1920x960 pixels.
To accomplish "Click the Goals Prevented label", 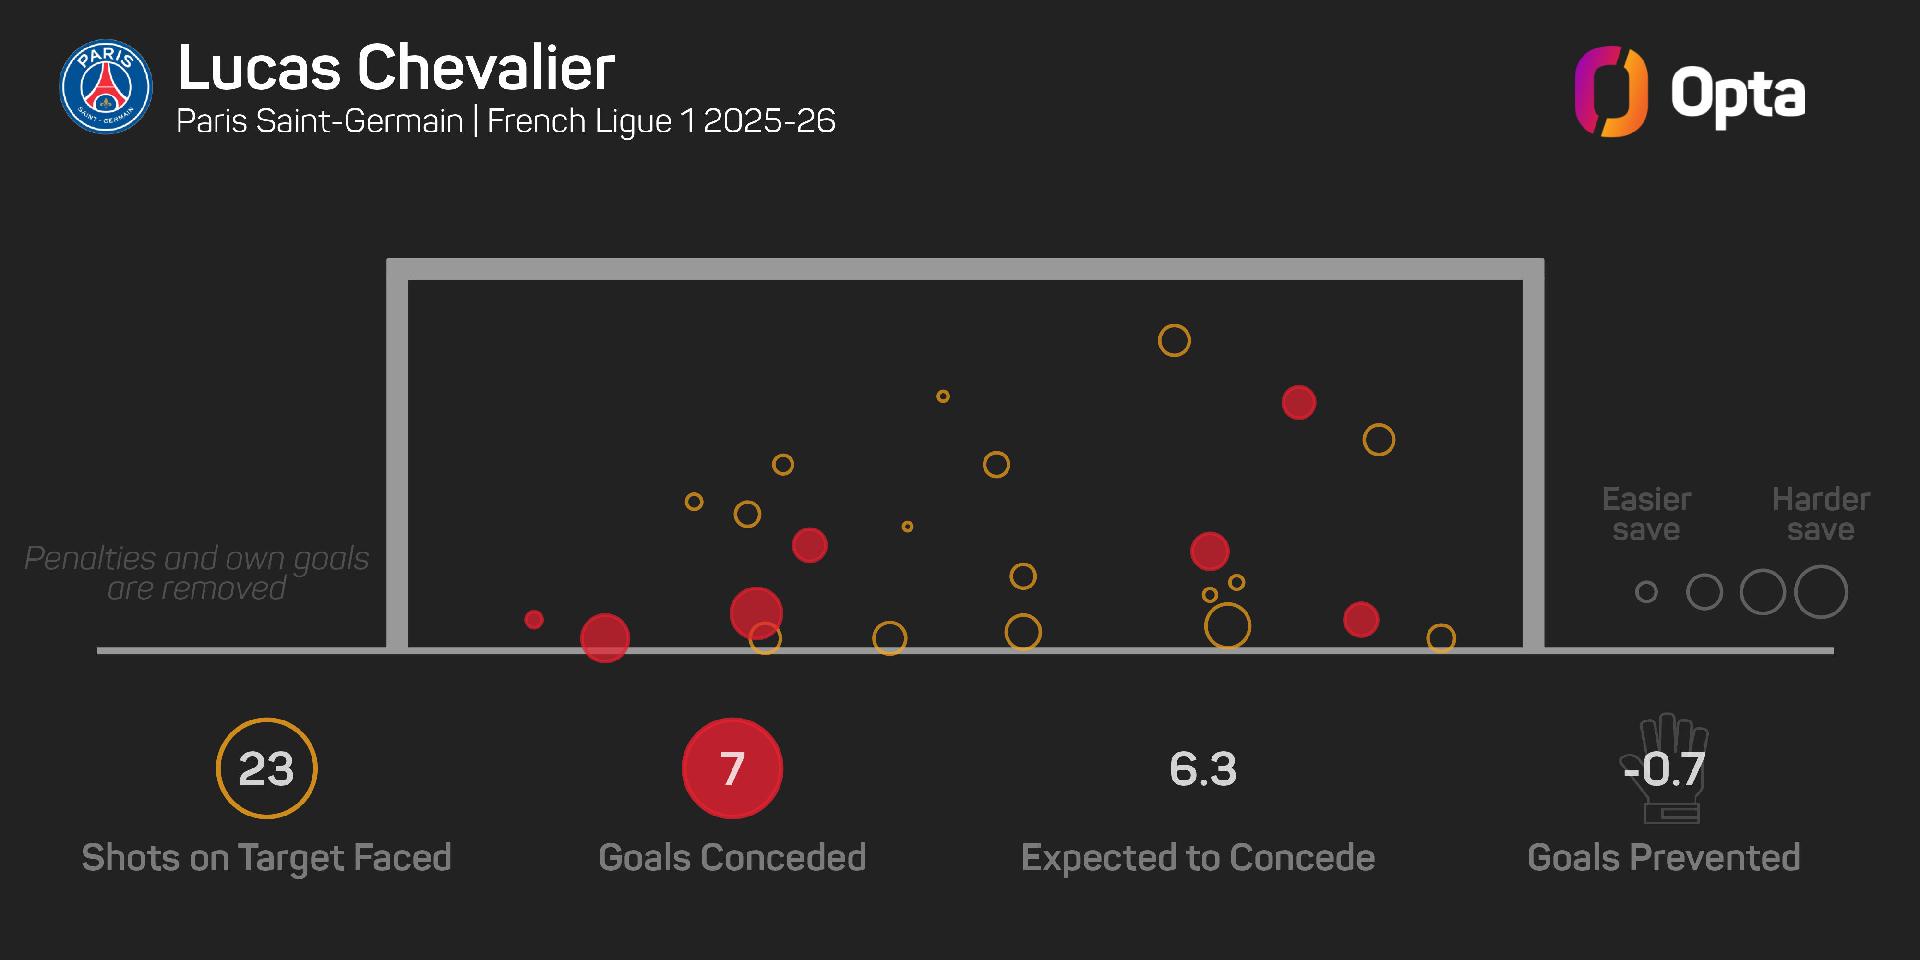I will pos(1664,858).
